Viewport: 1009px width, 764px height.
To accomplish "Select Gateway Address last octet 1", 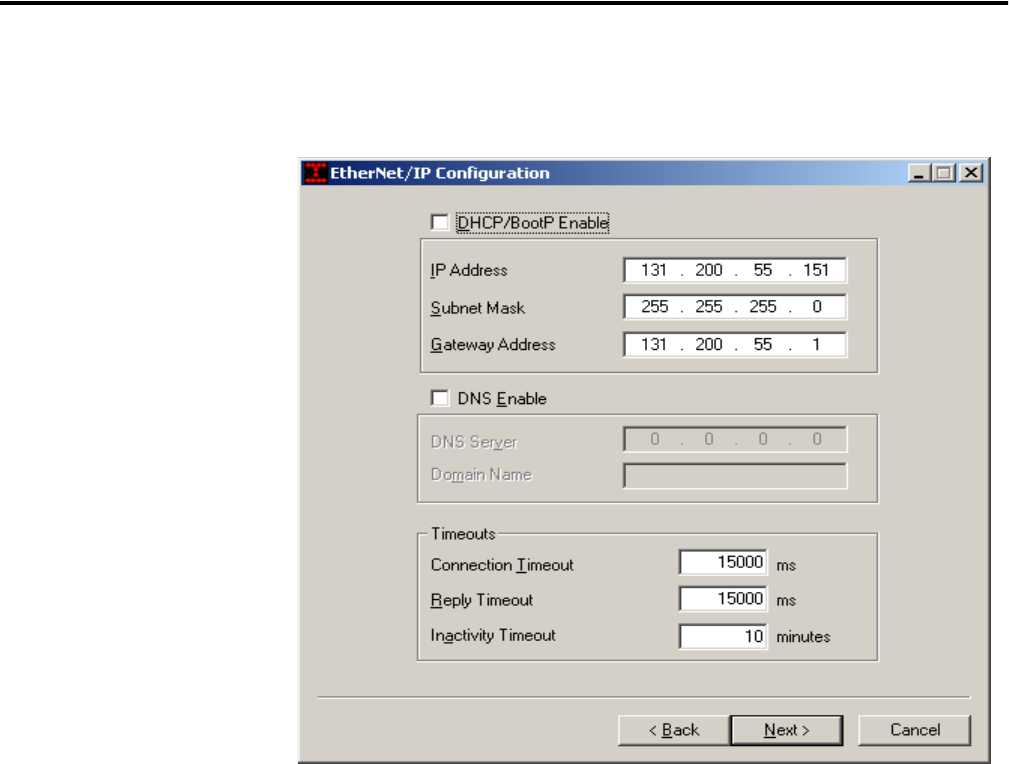I will click(x=816, y=344).
